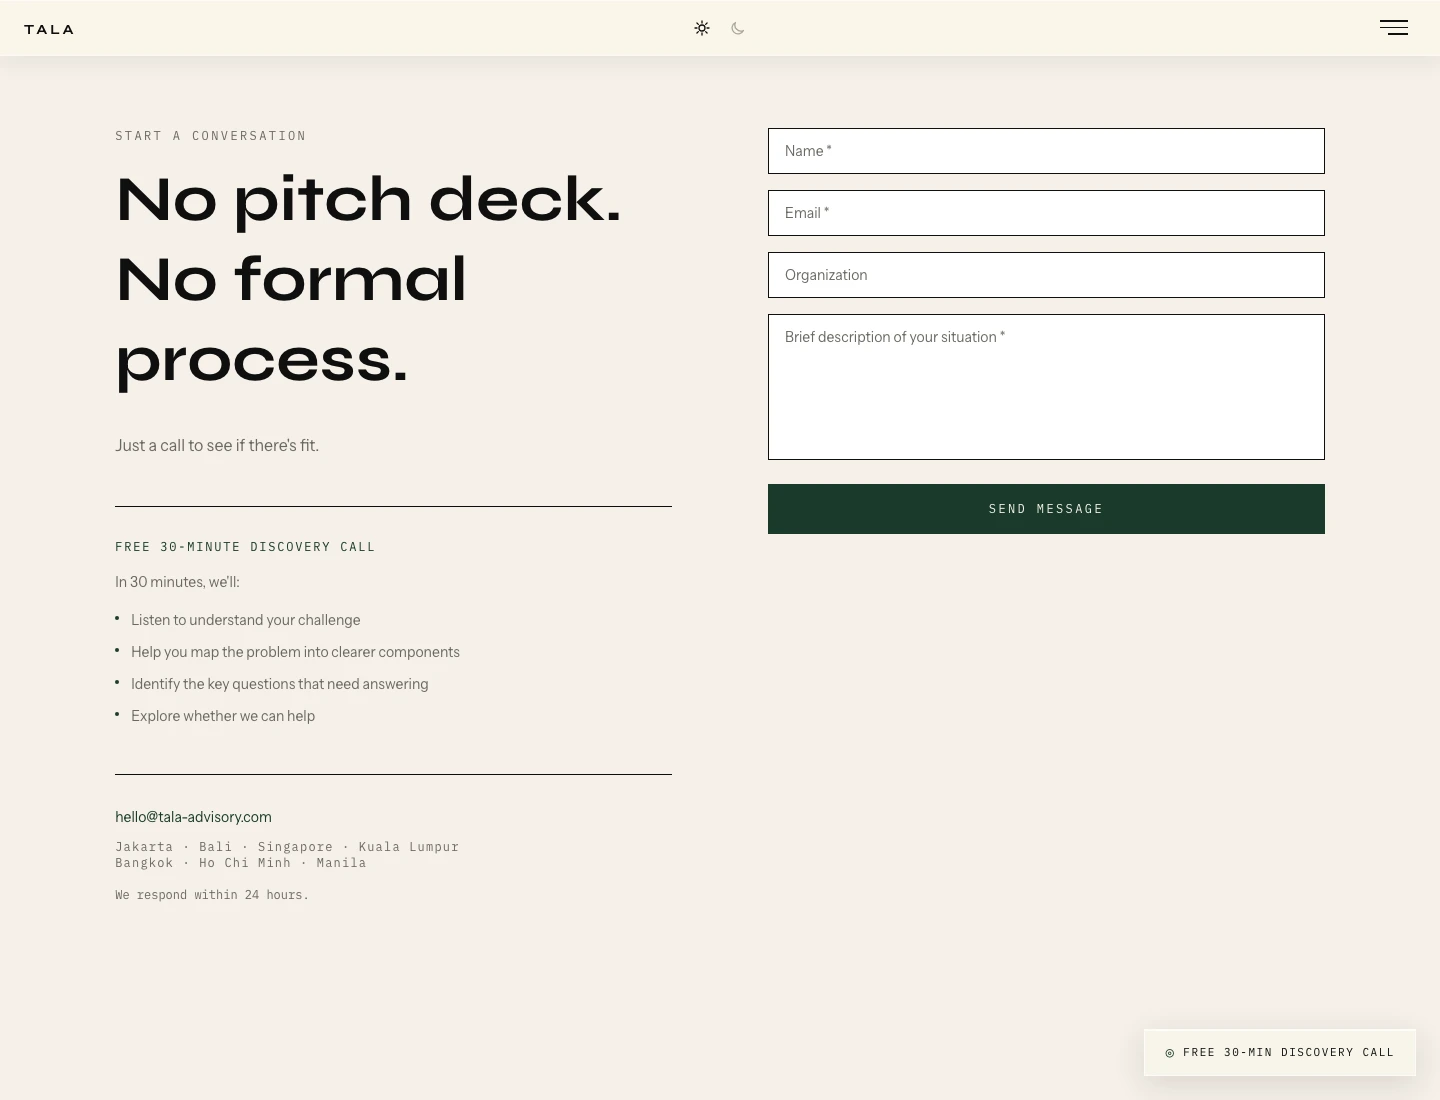Image resolution: width=1440 pixels, height=1100 pixels.
Task: Select 'Explore whether we can help' bullet
Action: [x=223, y=716]
